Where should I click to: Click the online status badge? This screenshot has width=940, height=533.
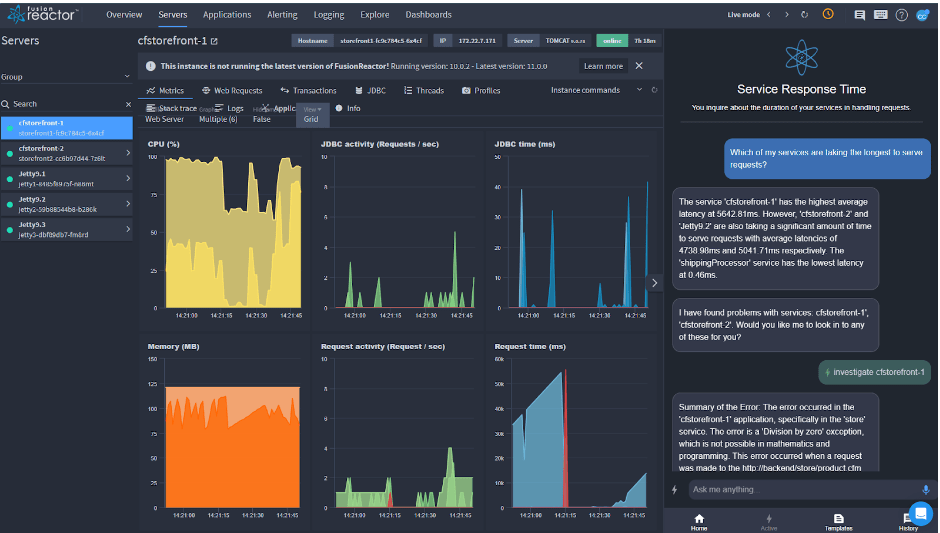coord(612,41)
